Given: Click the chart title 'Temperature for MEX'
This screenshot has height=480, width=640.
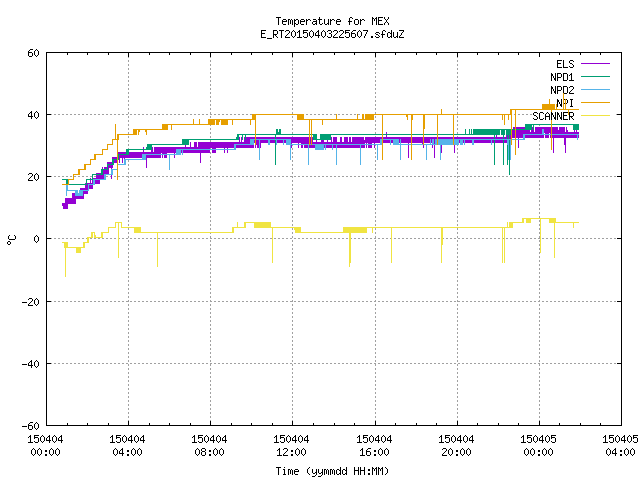Looking at the screenshot, I should pos(332,21).
